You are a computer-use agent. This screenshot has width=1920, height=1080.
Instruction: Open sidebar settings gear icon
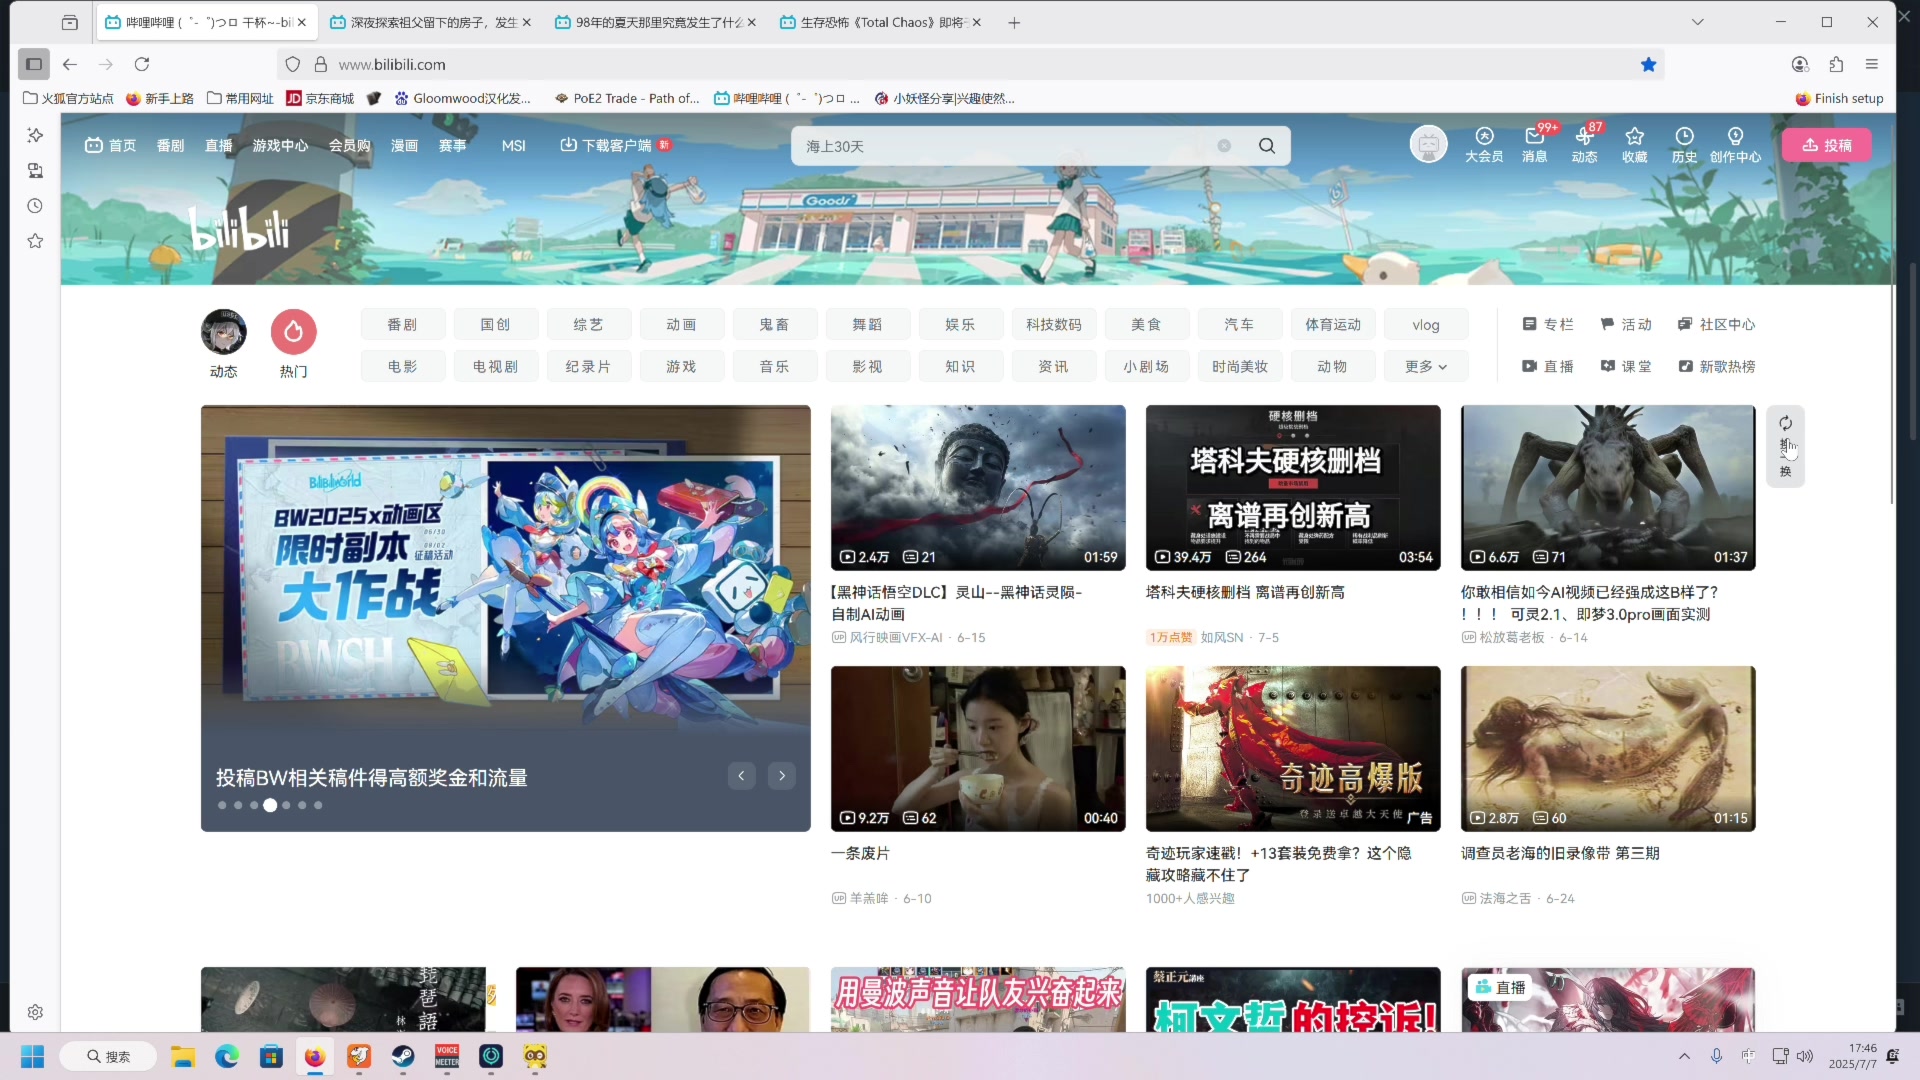(x=35, y=1012)
